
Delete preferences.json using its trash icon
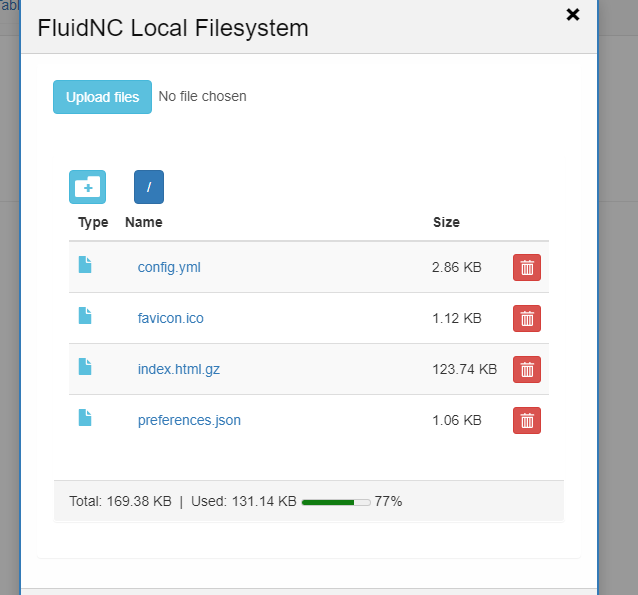coord(527,420)
